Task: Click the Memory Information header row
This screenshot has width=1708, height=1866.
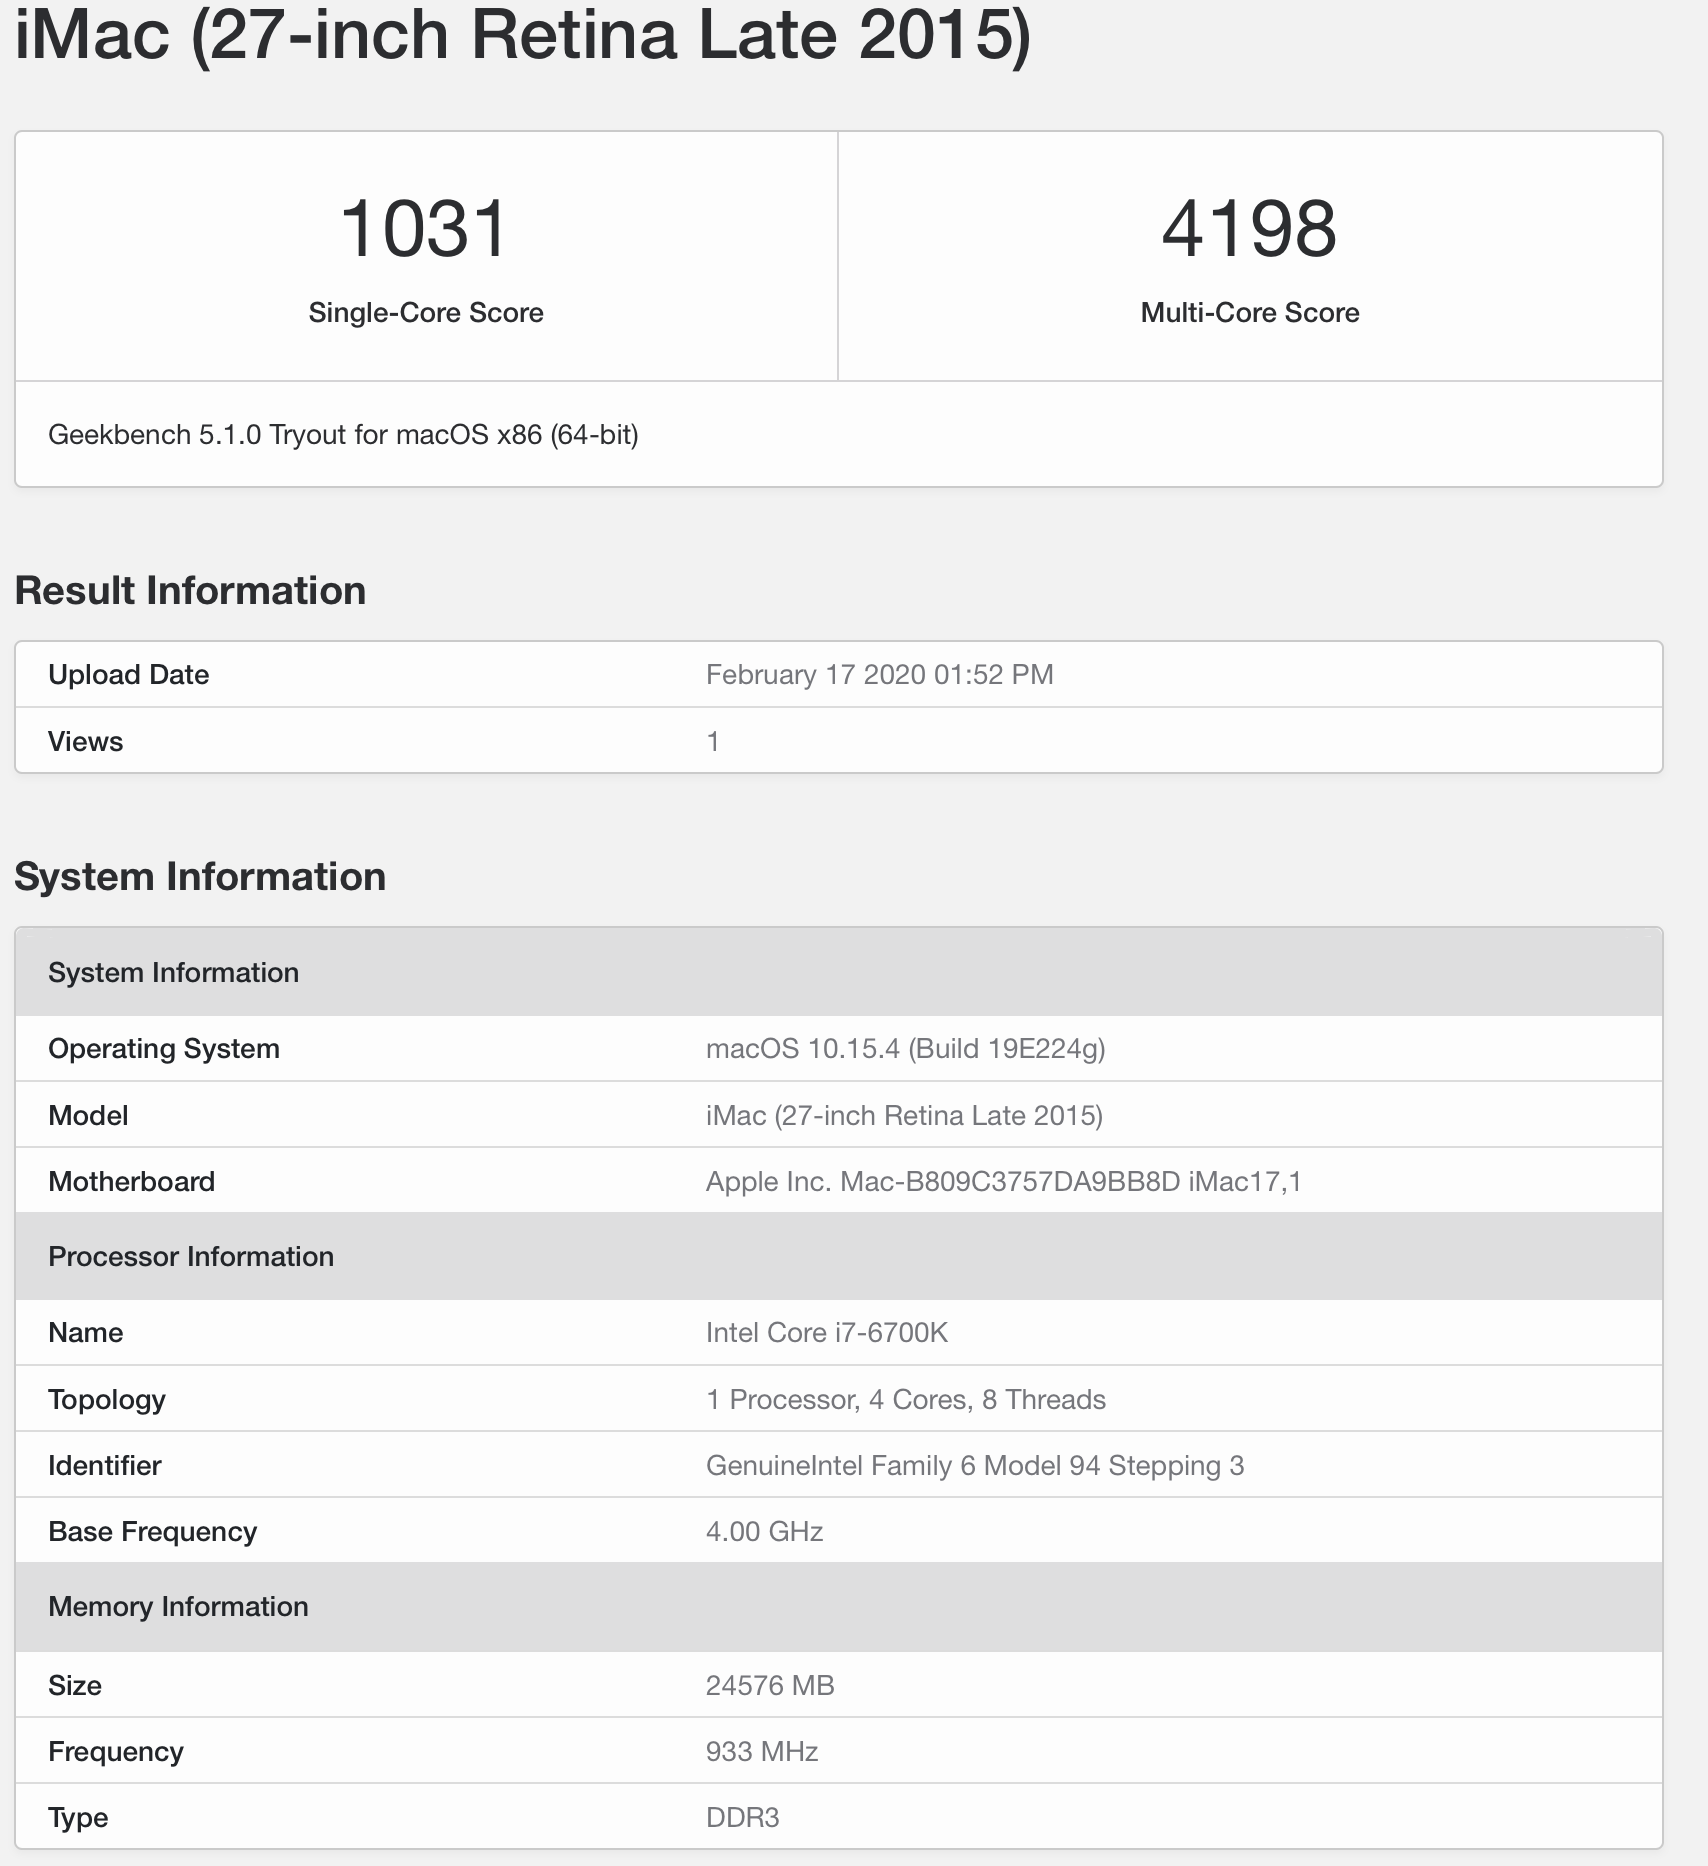Action: (839, 1607)
